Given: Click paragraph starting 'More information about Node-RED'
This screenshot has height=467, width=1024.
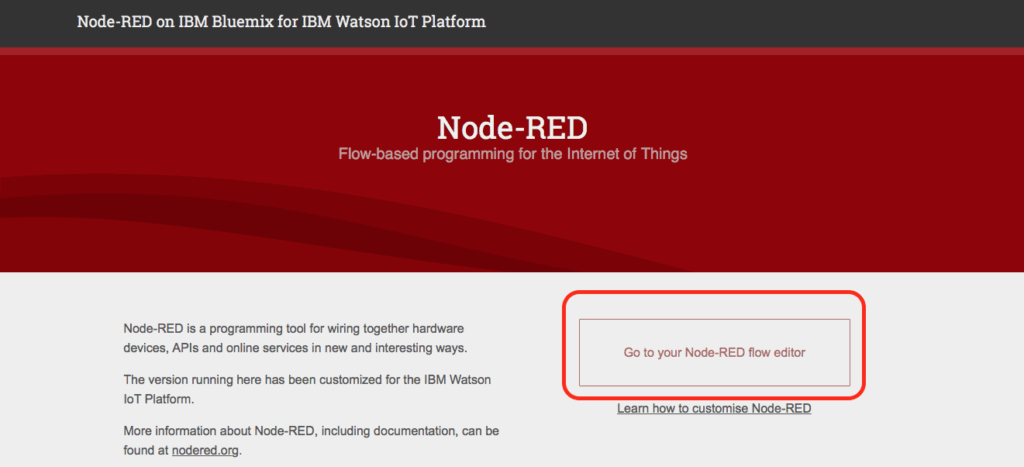Looking at the screenshot, I should 312,441.
